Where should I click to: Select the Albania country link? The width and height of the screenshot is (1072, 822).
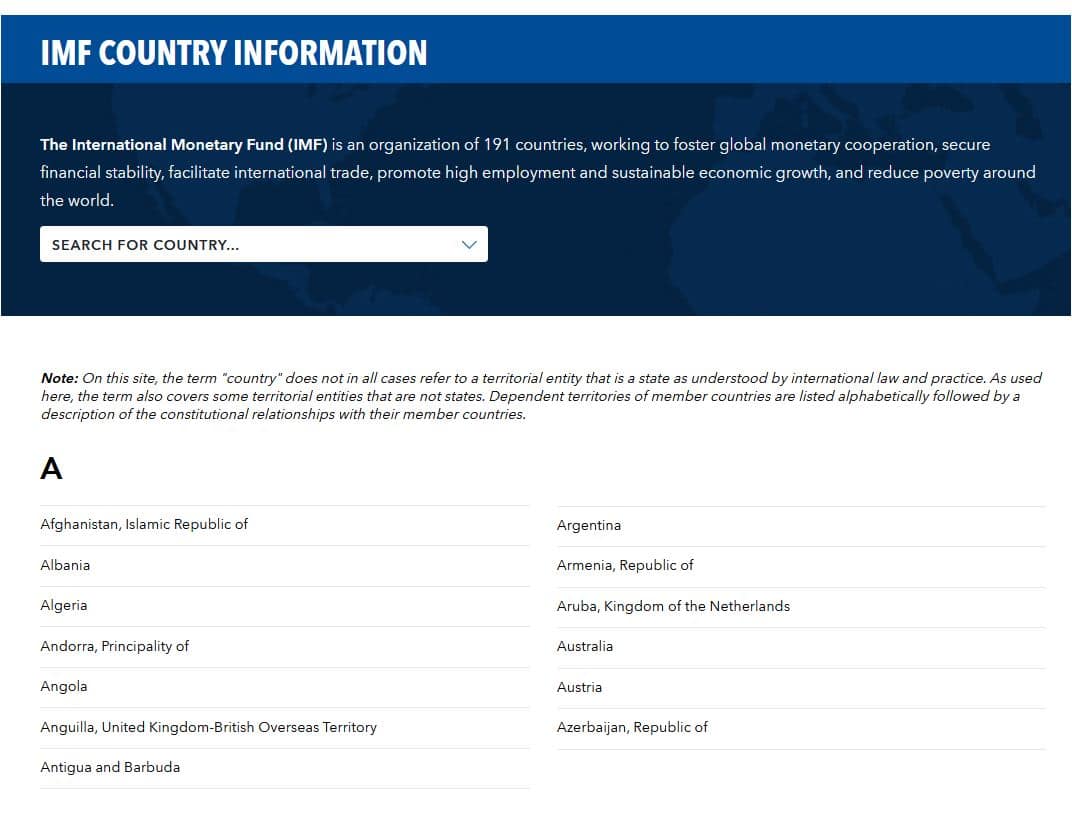(65, 565)
